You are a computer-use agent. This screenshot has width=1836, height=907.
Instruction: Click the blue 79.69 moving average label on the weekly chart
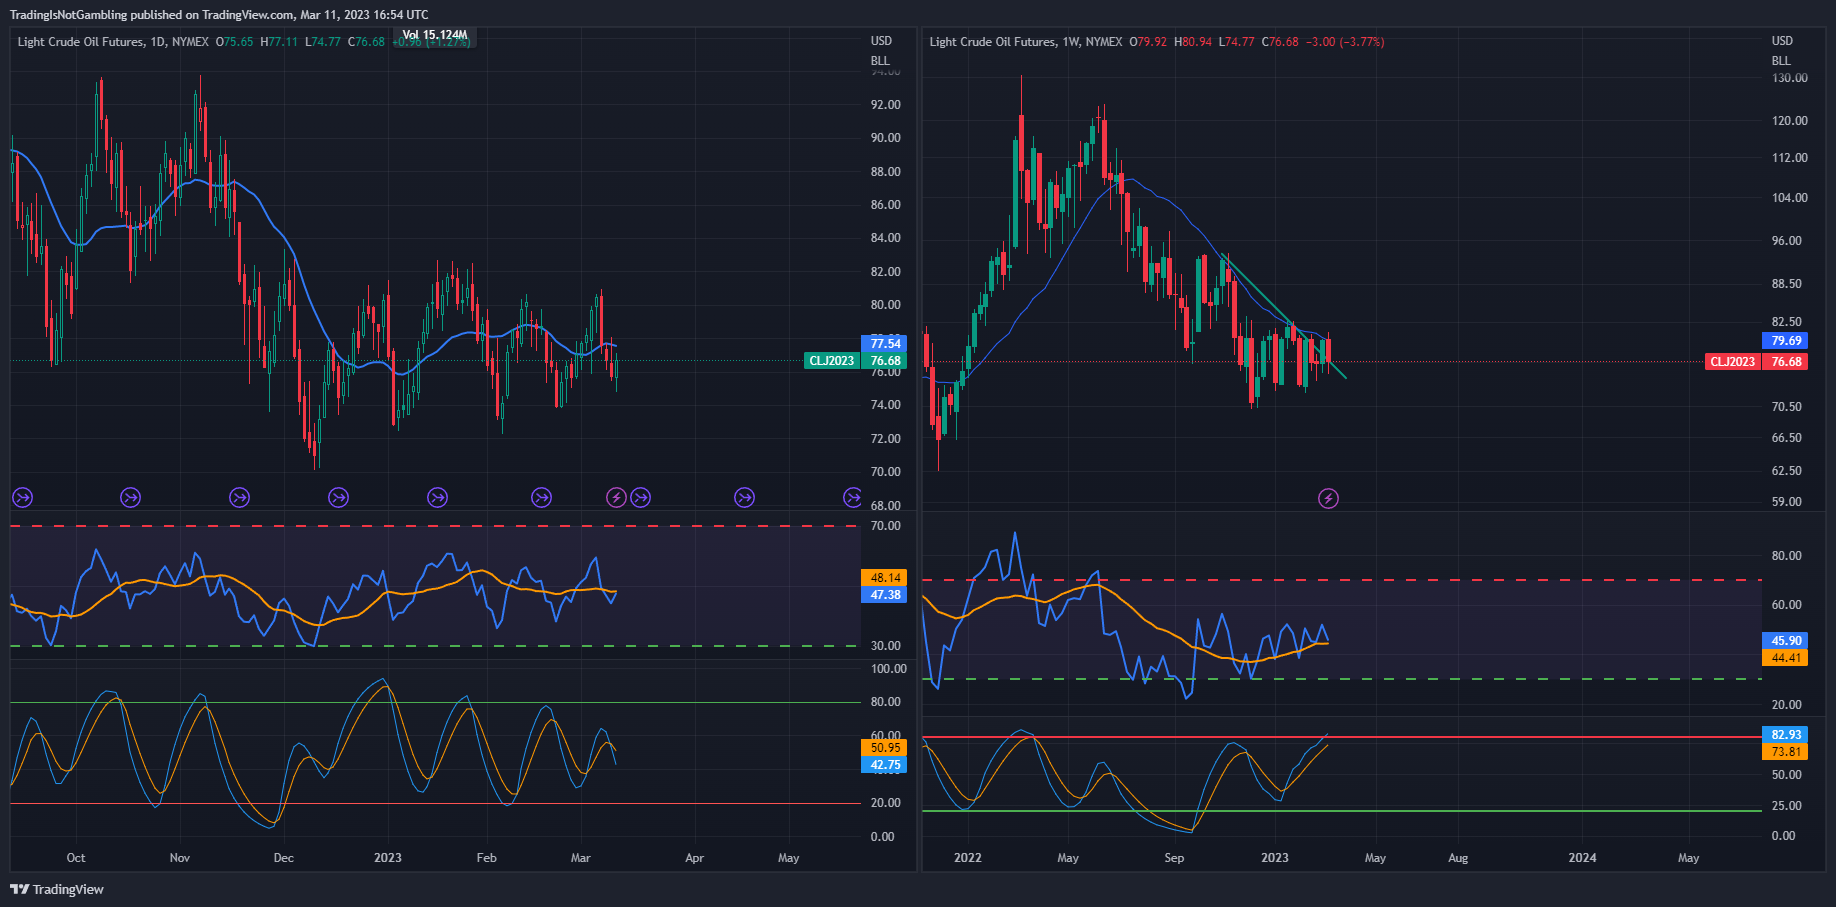tap(1786, 341)
